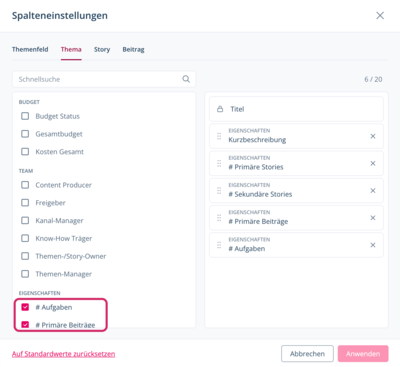Check the Freigeber option
The height and width of the screenshot is (367, 400).
[25, 203]
